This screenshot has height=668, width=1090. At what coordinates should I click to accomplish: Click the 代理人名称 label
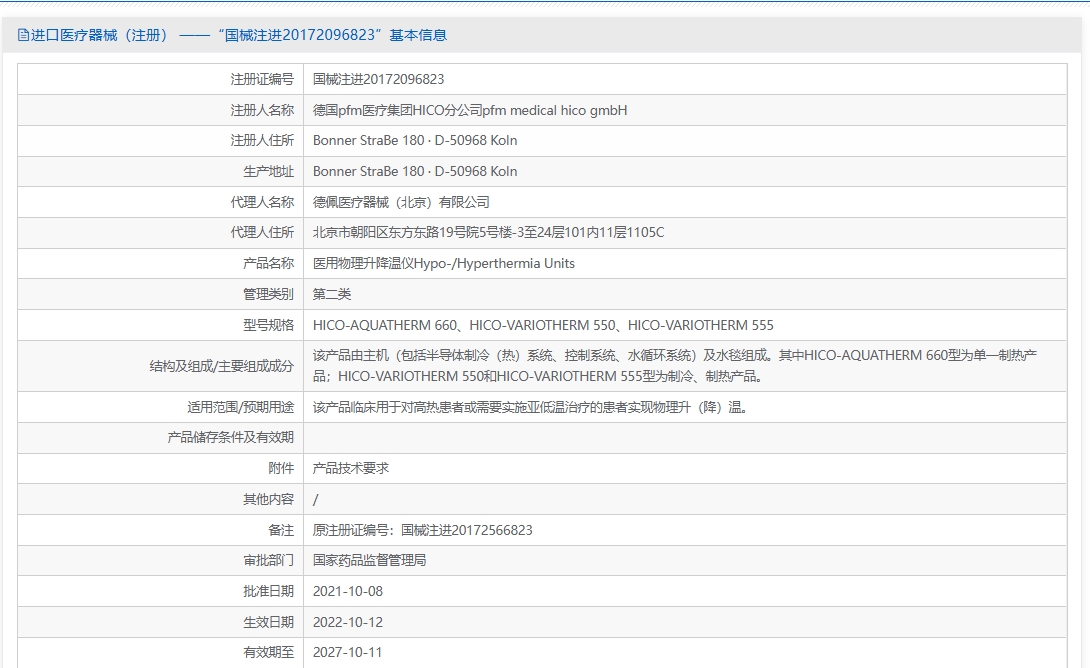click(262, 202)
